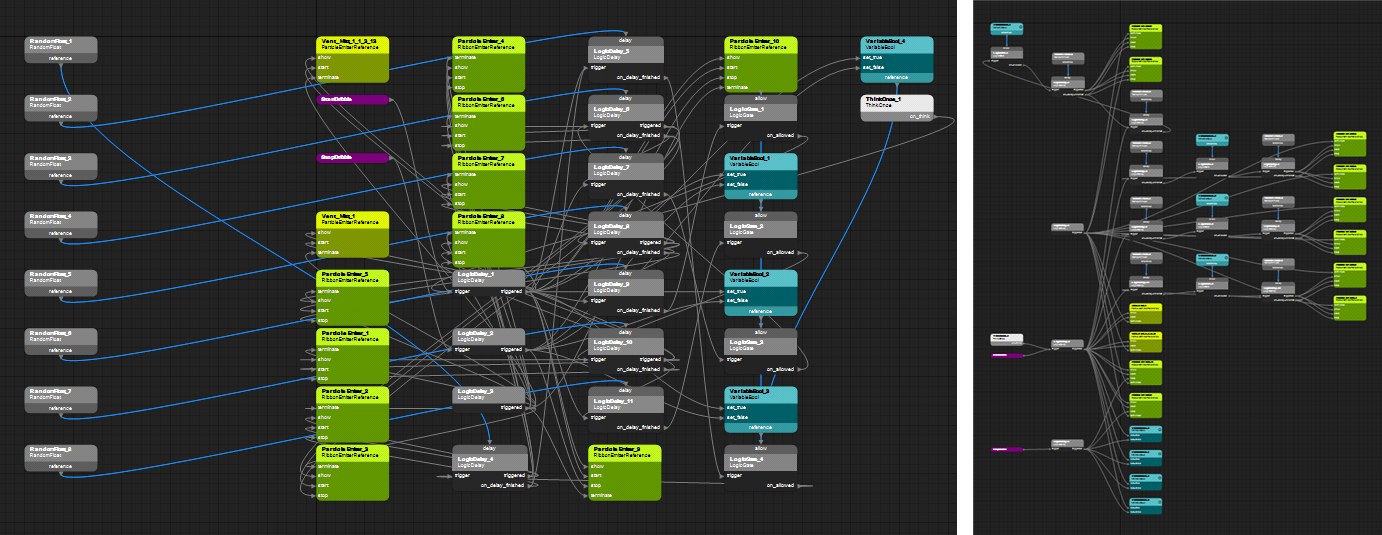Screen dimensions: 1382x535
Task: Select the LogicDelay_3 node
Action: (x=488, y=399)
